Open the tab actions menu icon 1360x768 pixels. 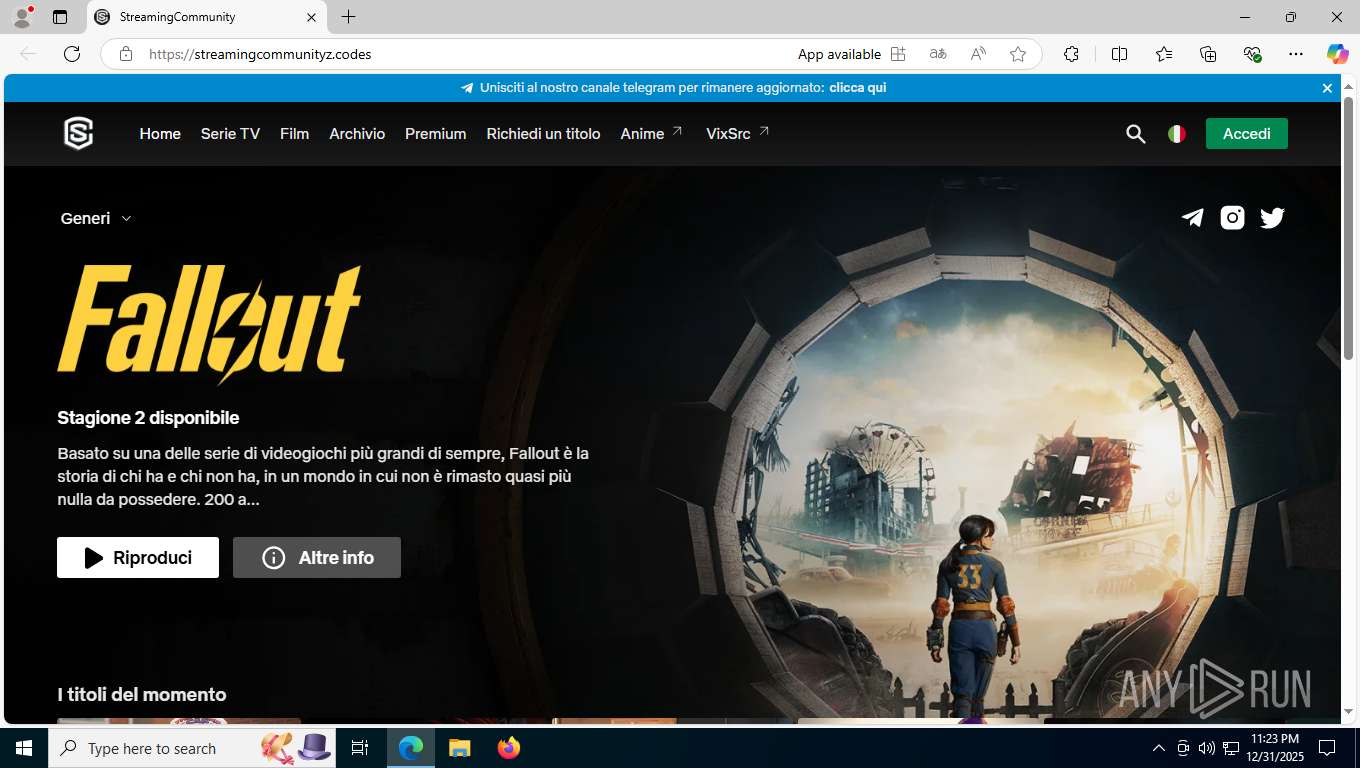(60, 17)
